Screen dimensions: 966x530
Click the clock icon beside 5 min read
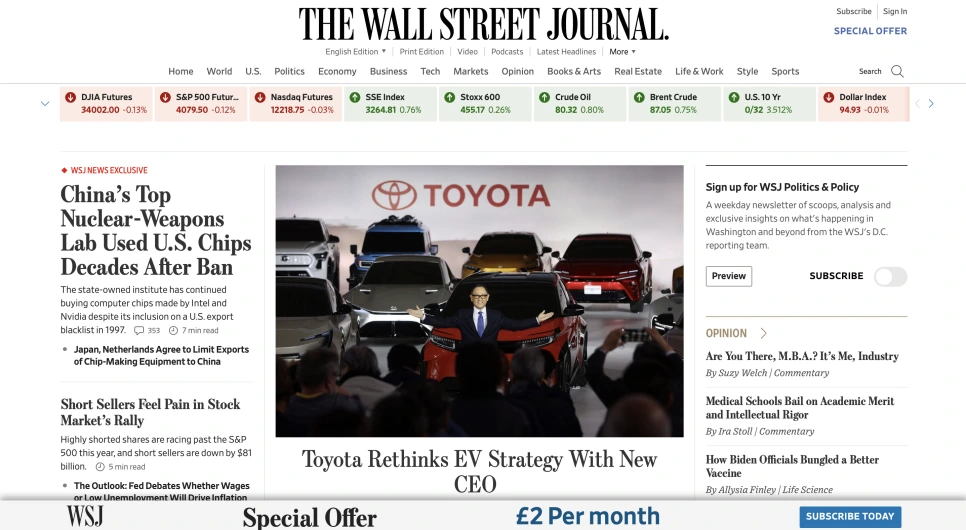click(100, 467)
